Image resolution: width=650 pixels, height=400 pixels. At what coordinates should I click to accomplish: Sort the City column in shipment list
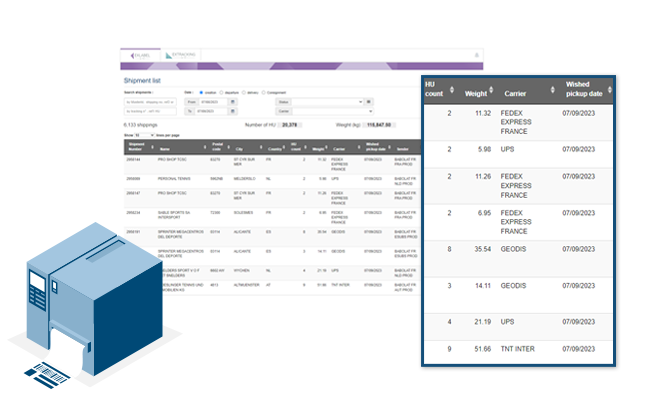[x=261, y=147]
